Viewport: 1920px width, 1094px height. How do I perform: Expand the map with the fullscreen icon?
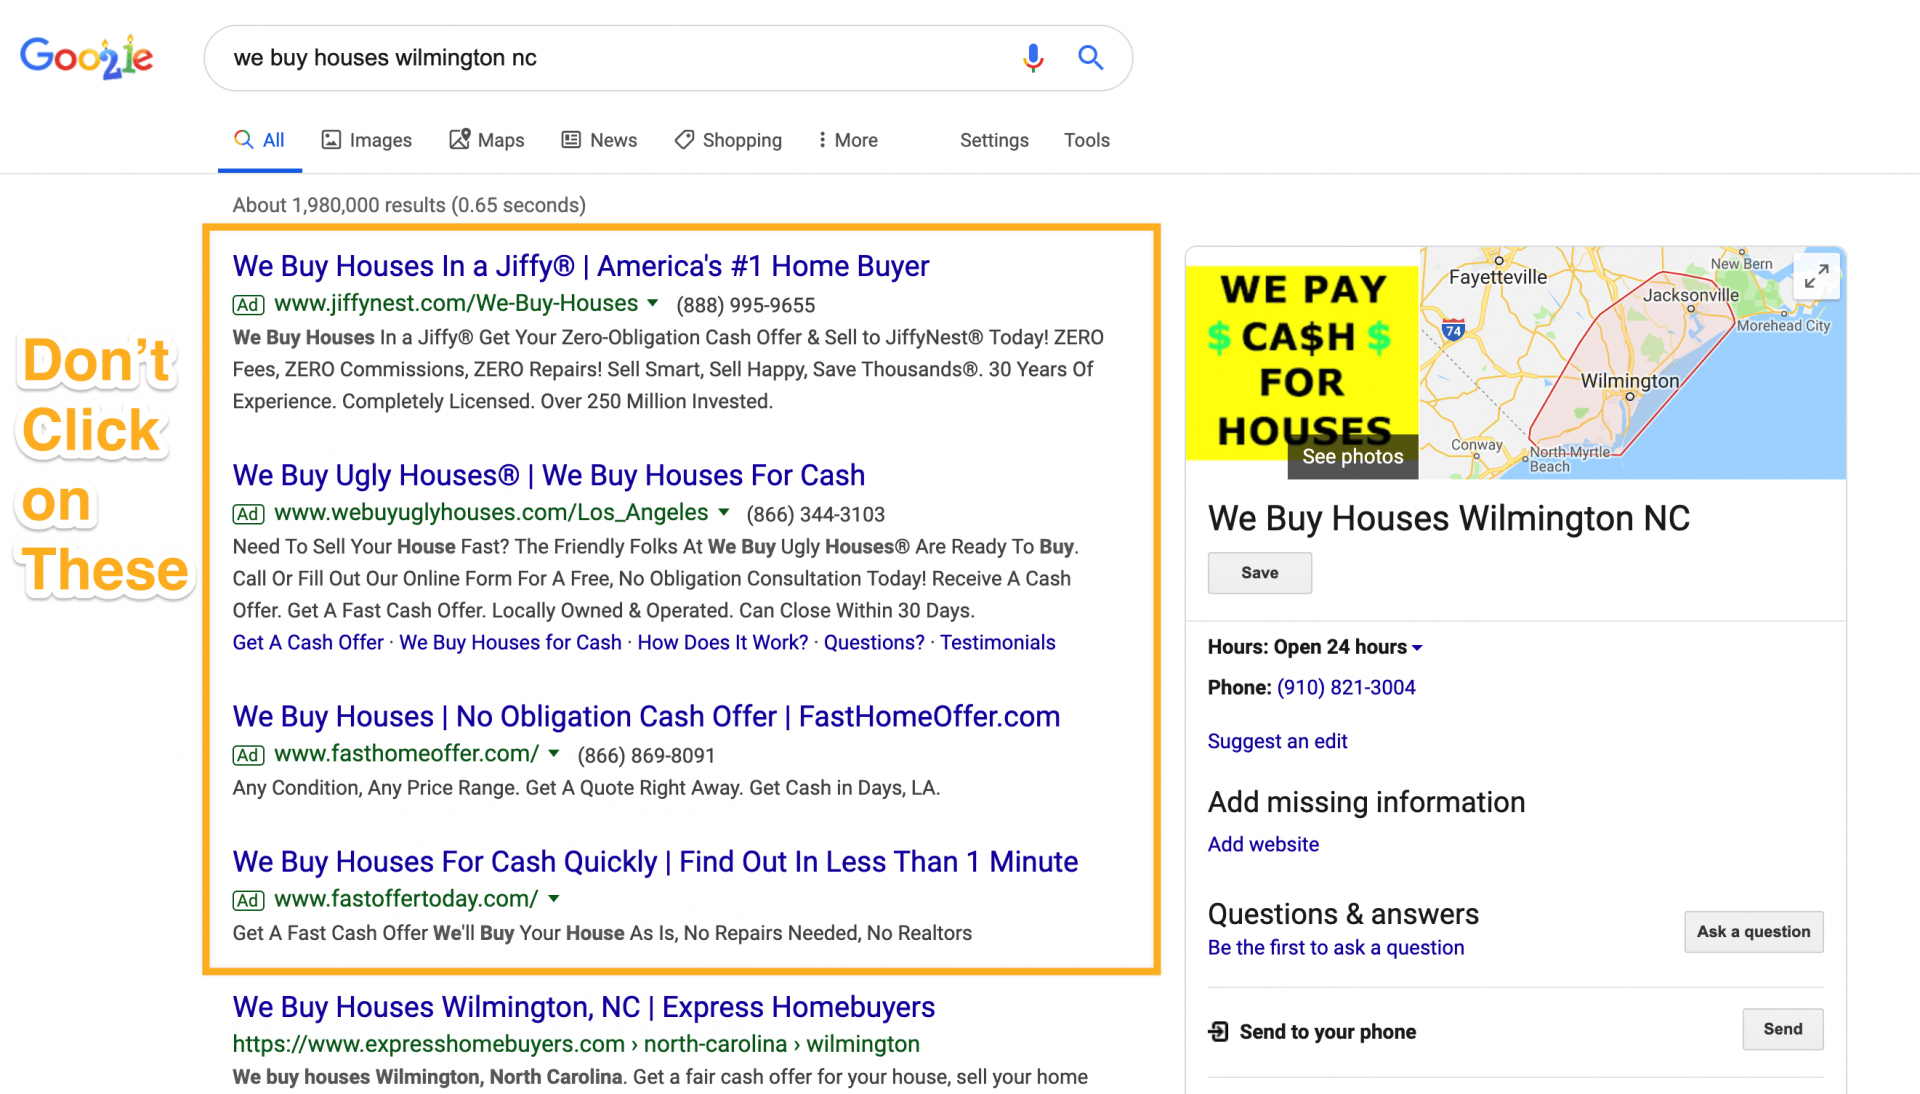coord(1816,276)
